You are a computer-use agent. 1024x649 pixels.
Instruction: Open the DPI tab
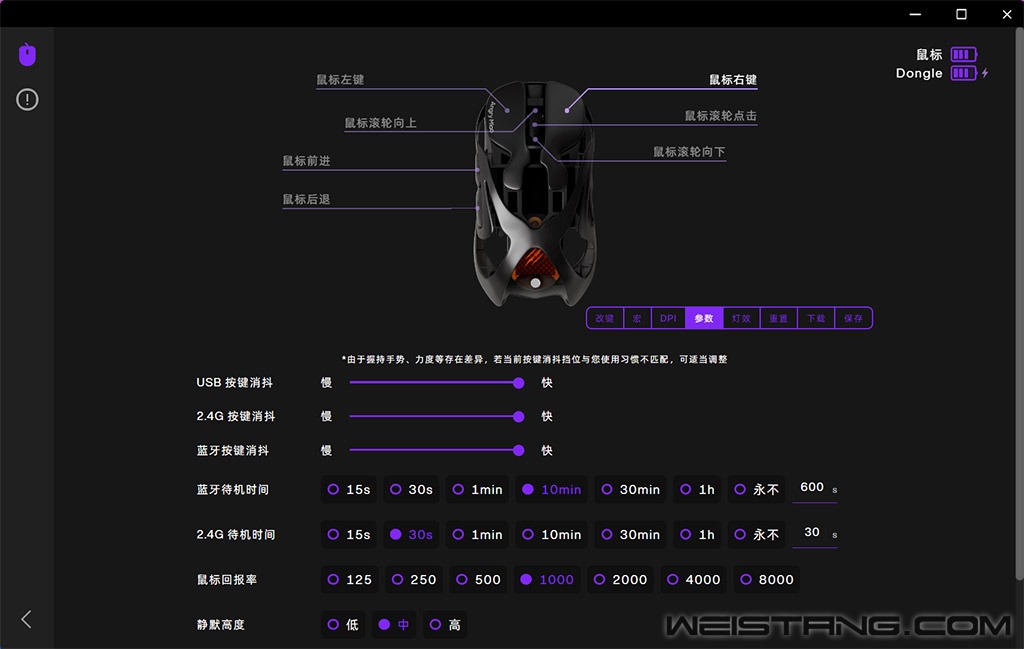[668, 318]
